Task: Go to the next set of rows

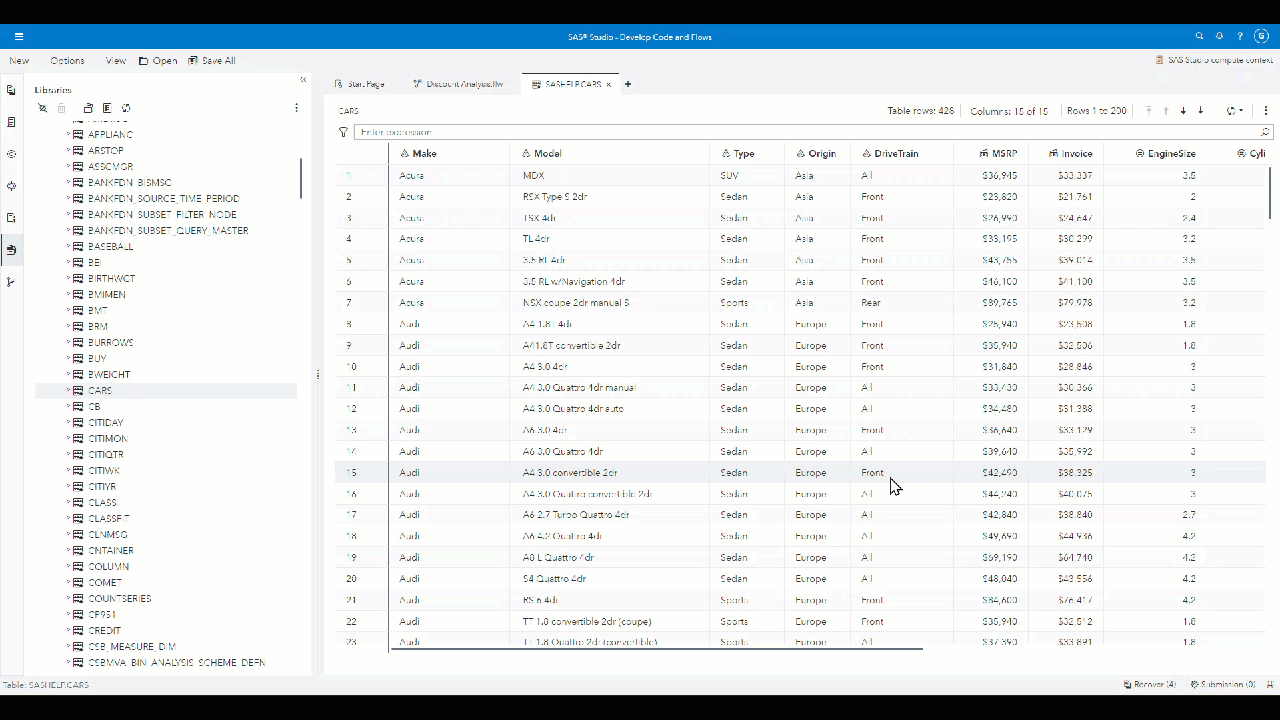Action: pos(1183,111)
